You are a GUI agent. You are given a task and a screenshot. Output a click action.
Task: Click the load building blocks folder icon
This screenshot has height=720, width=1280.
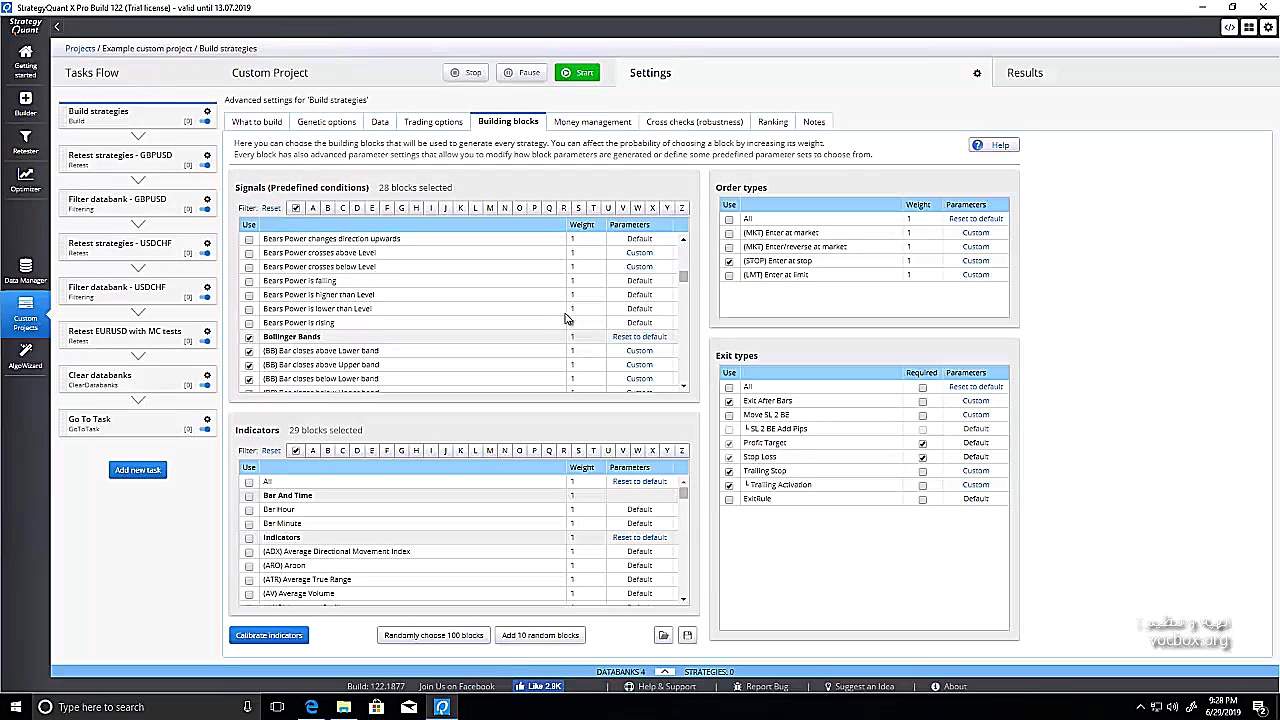pyautogui.click(x=663, y=635)
